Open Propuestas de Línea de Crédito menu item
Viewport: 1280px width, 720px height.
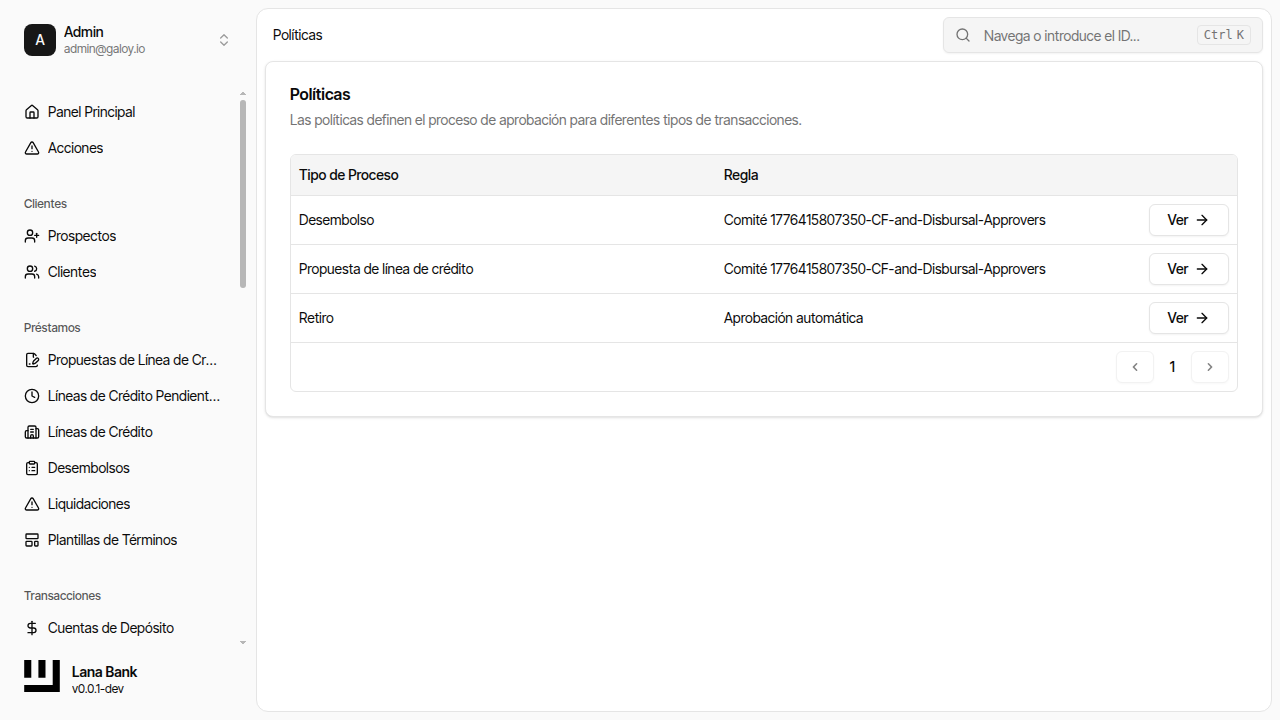pos(132,360)
